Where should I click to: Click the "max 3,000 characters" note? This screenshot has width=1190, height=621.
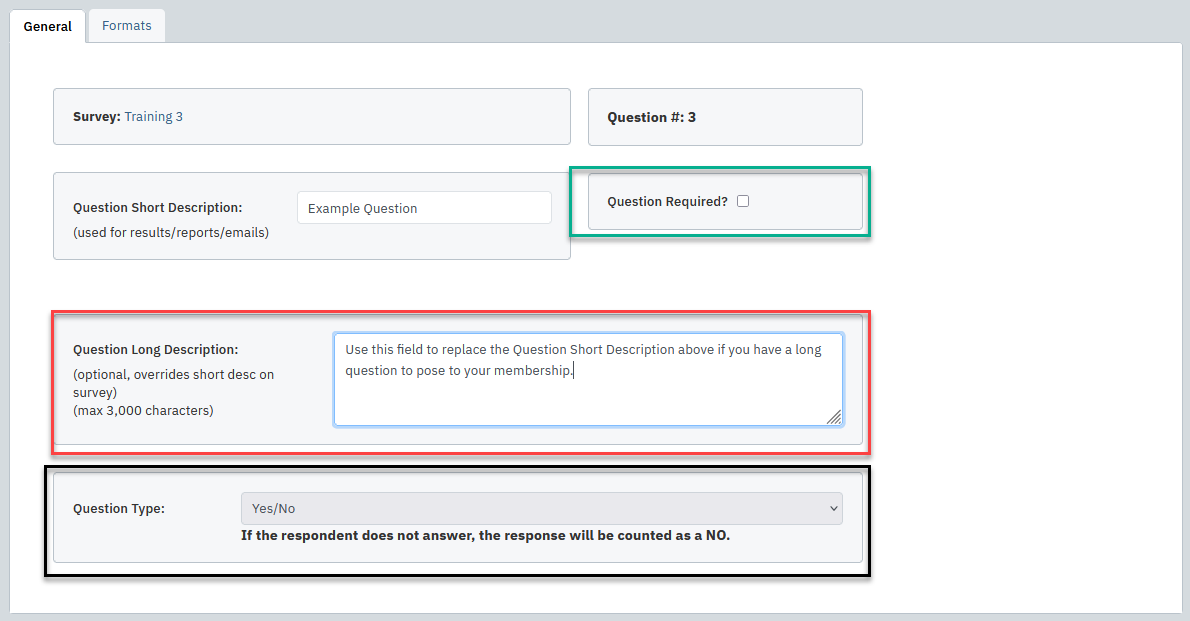point(143,411)
